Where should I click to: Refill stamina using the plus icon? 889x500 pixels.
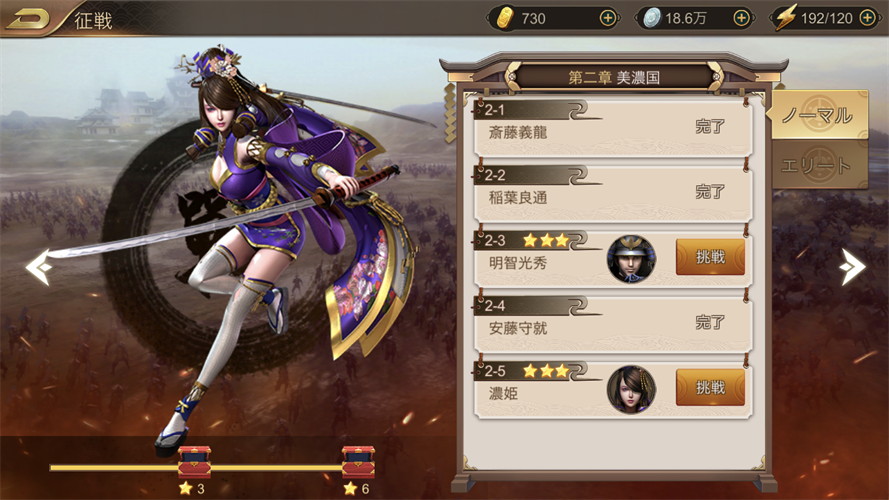pos(867,19)
